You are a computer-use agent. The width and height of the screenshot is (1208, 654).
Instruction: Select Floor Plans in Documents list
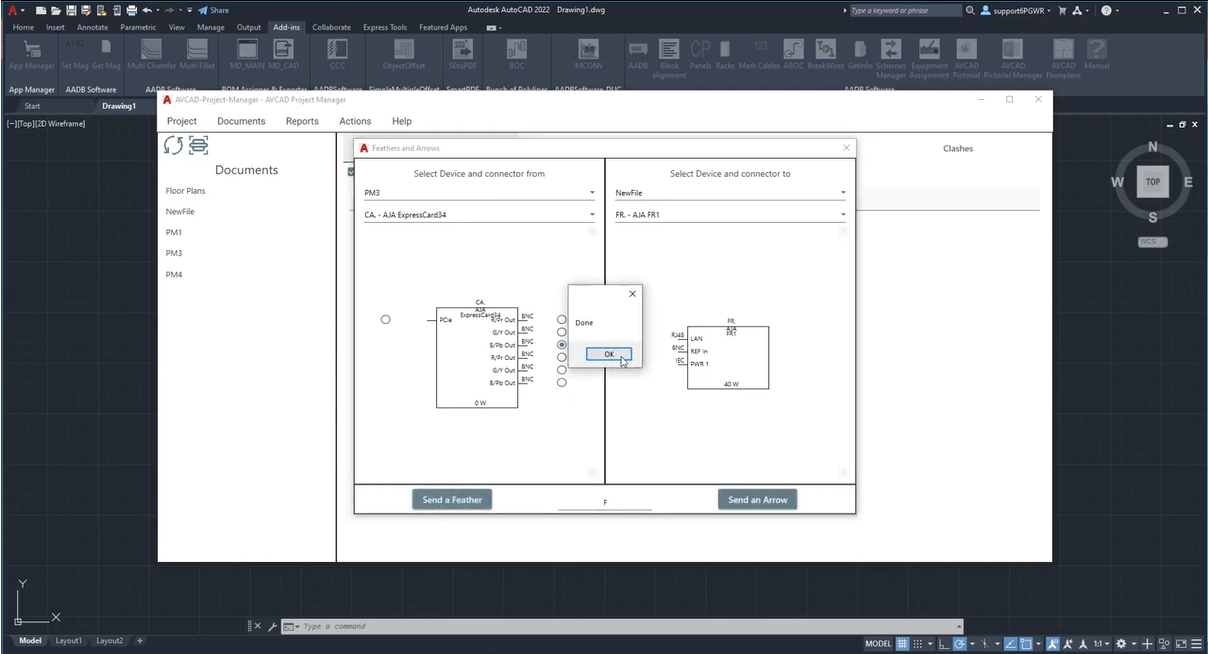(186, 191)
